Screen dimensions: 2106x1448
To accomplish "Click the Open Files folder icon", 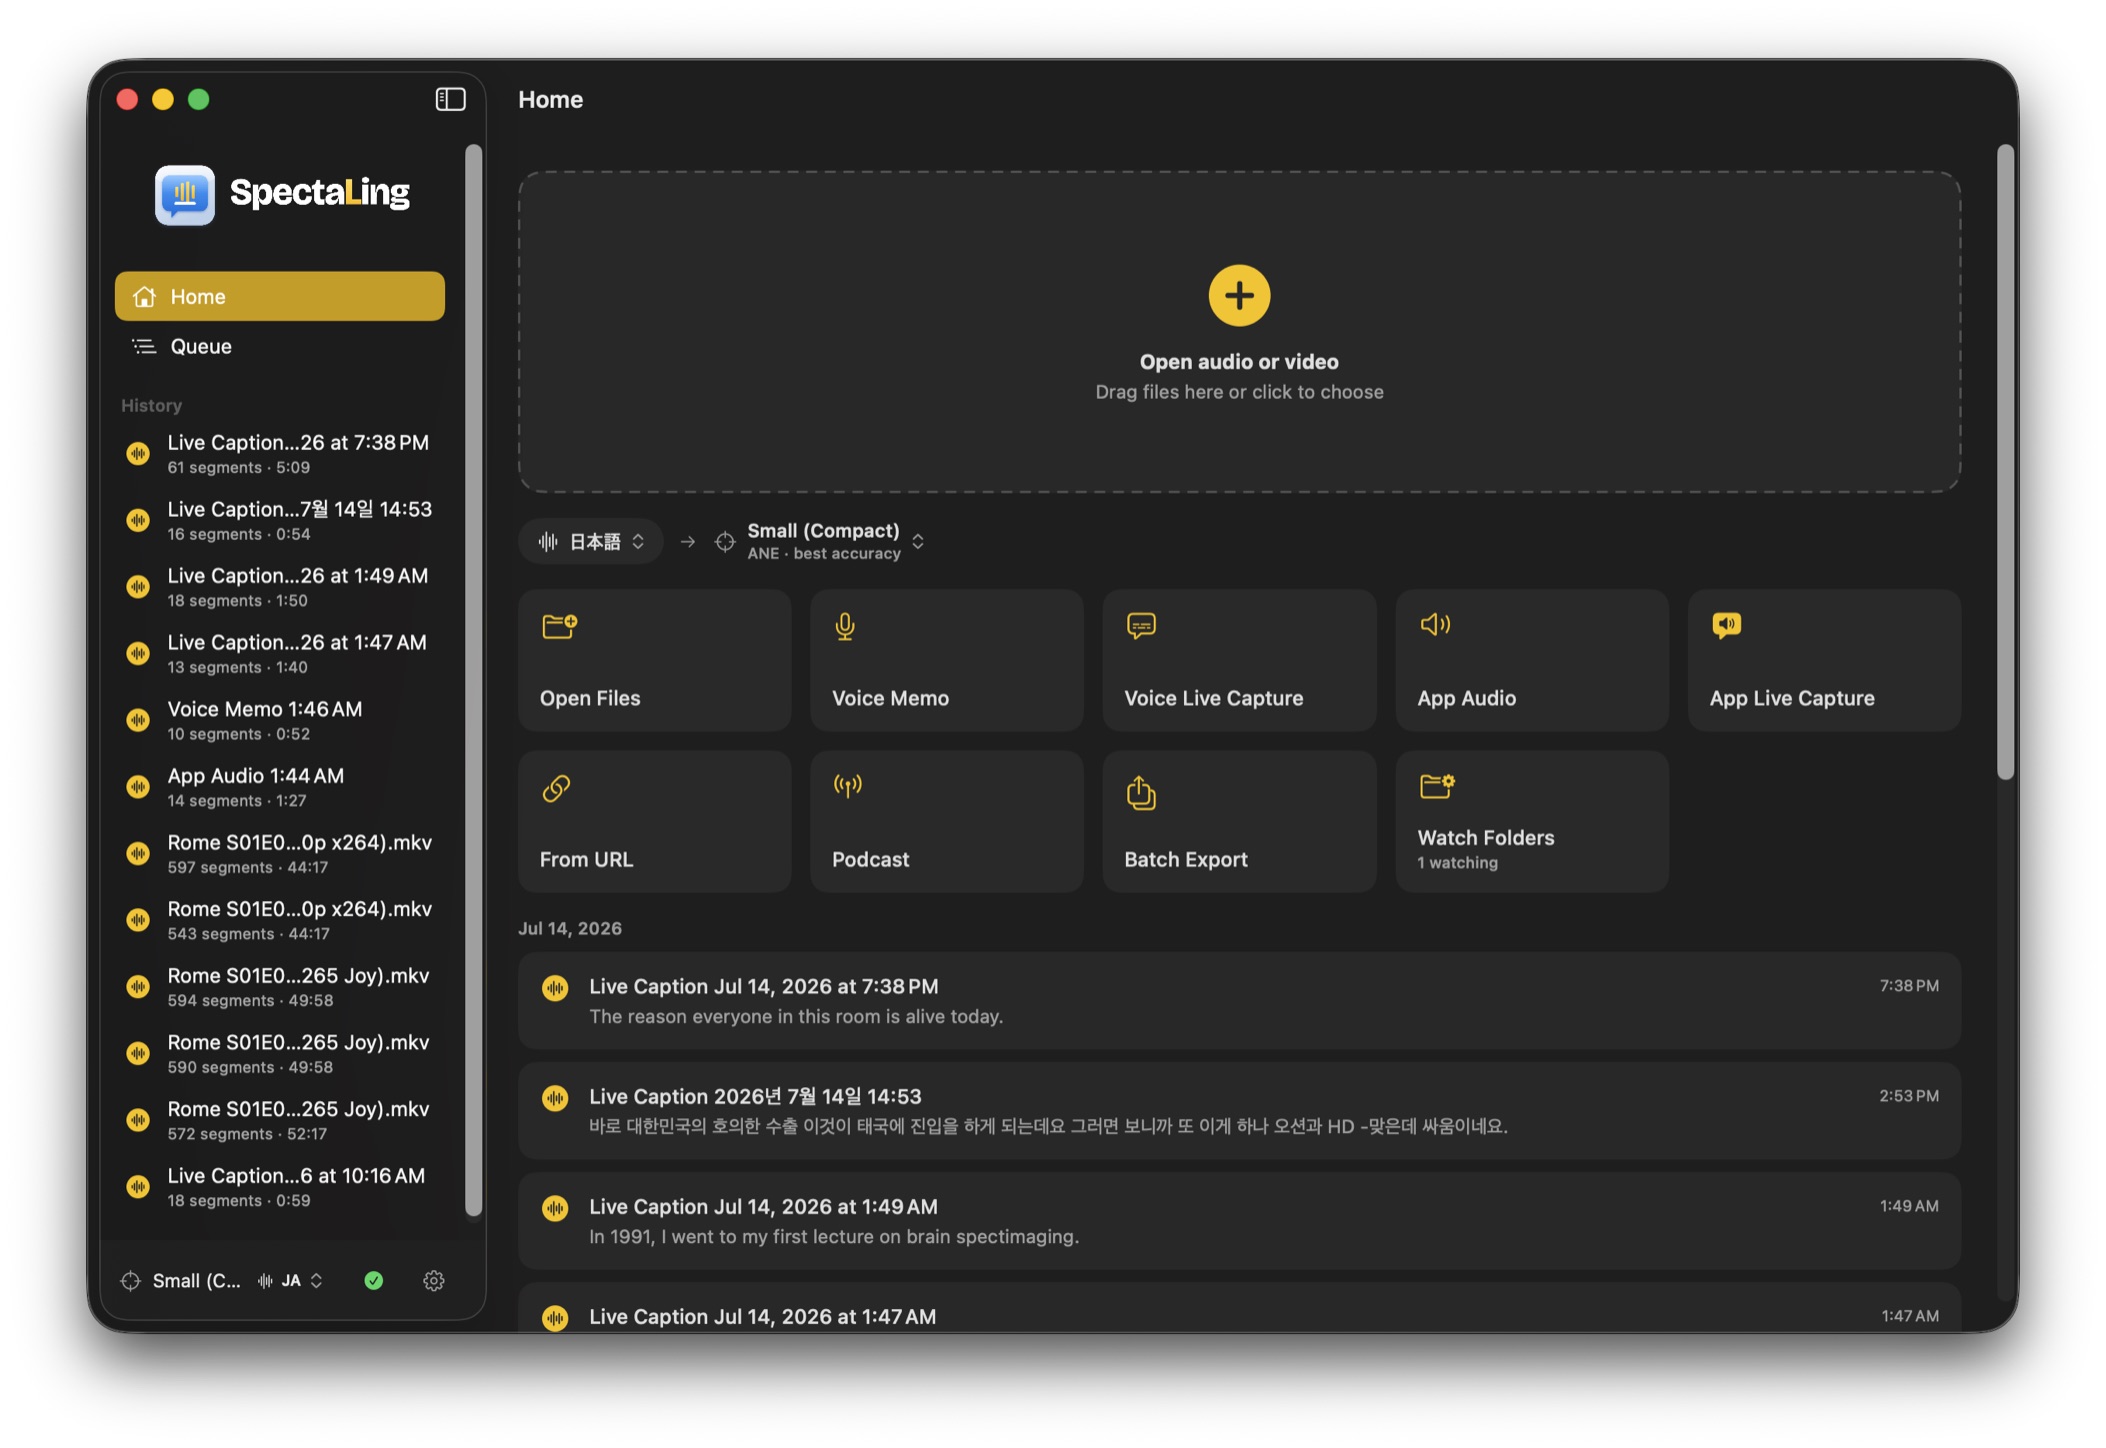I will [559, 626].
